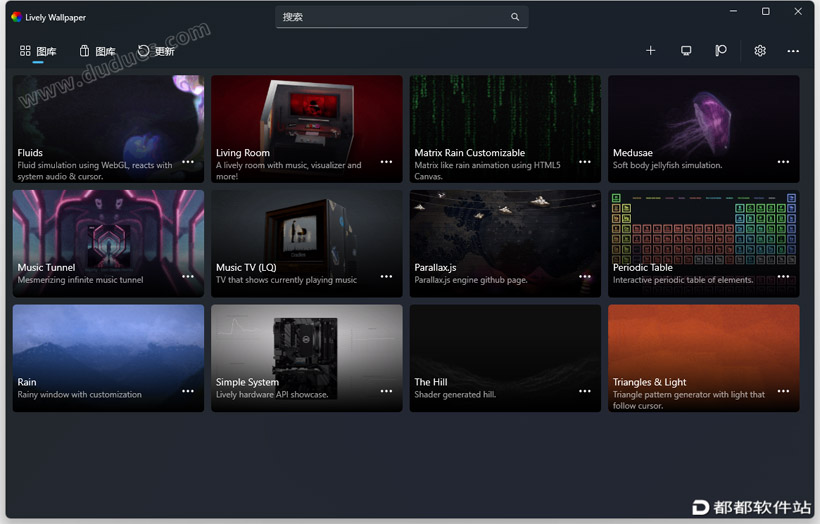Open The Hill card options menu
The width and height of the screenshot is (820, 524).
coord(585,391)
